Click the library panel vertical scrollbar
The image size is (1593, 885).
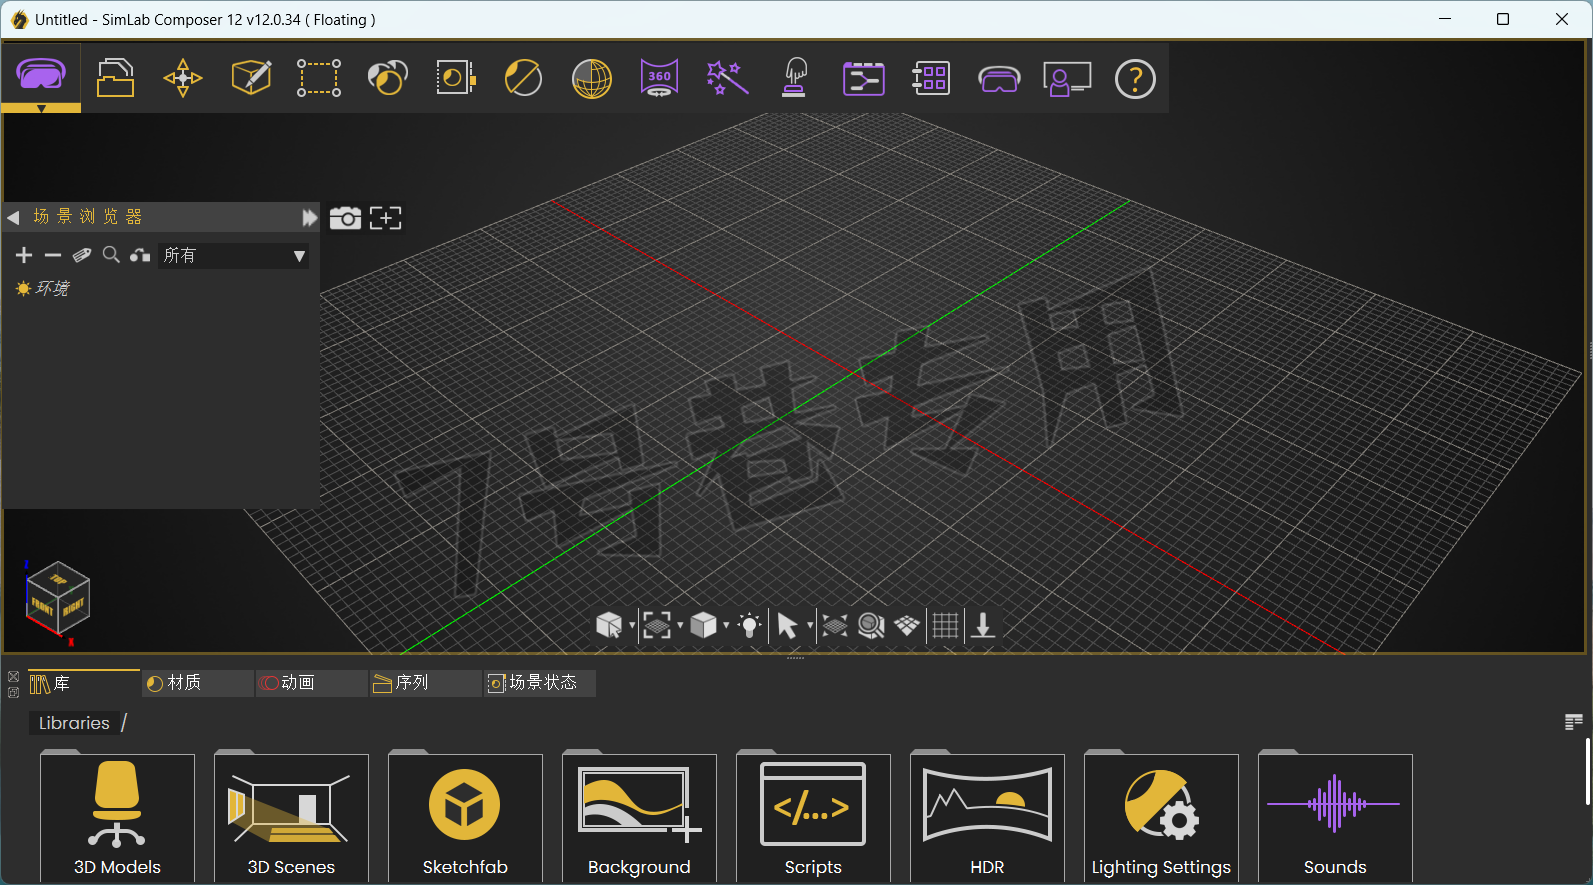point(1587,771)
